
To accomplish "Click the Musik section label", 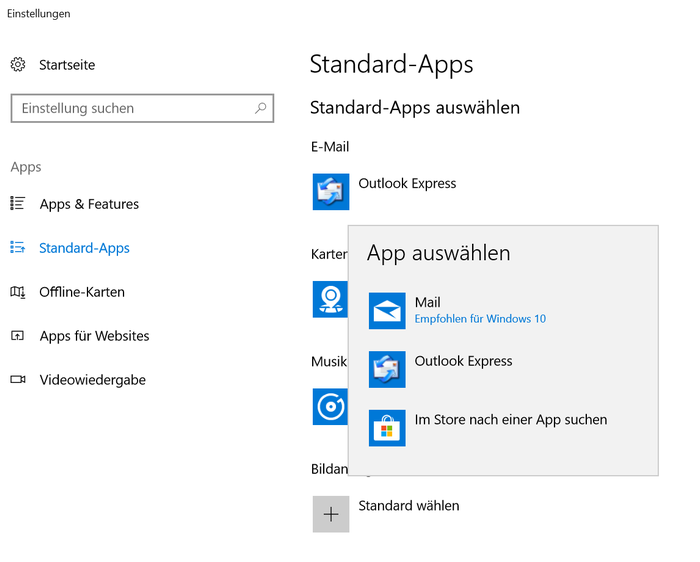I will point(329,361).
